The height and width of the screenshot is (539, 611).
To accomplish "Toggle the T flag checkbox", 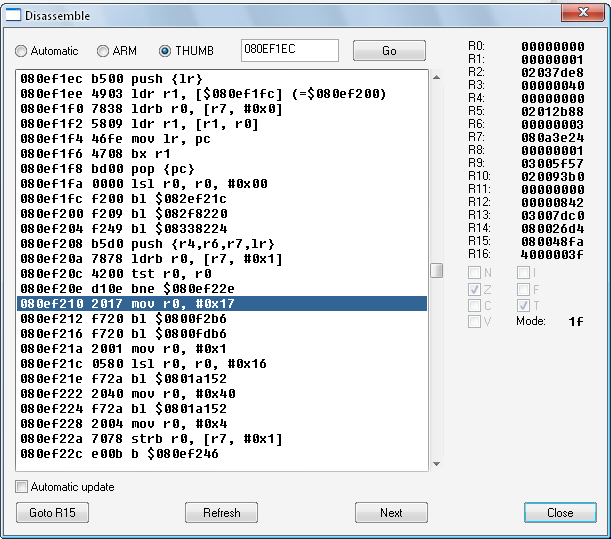I will coord(524,305).
